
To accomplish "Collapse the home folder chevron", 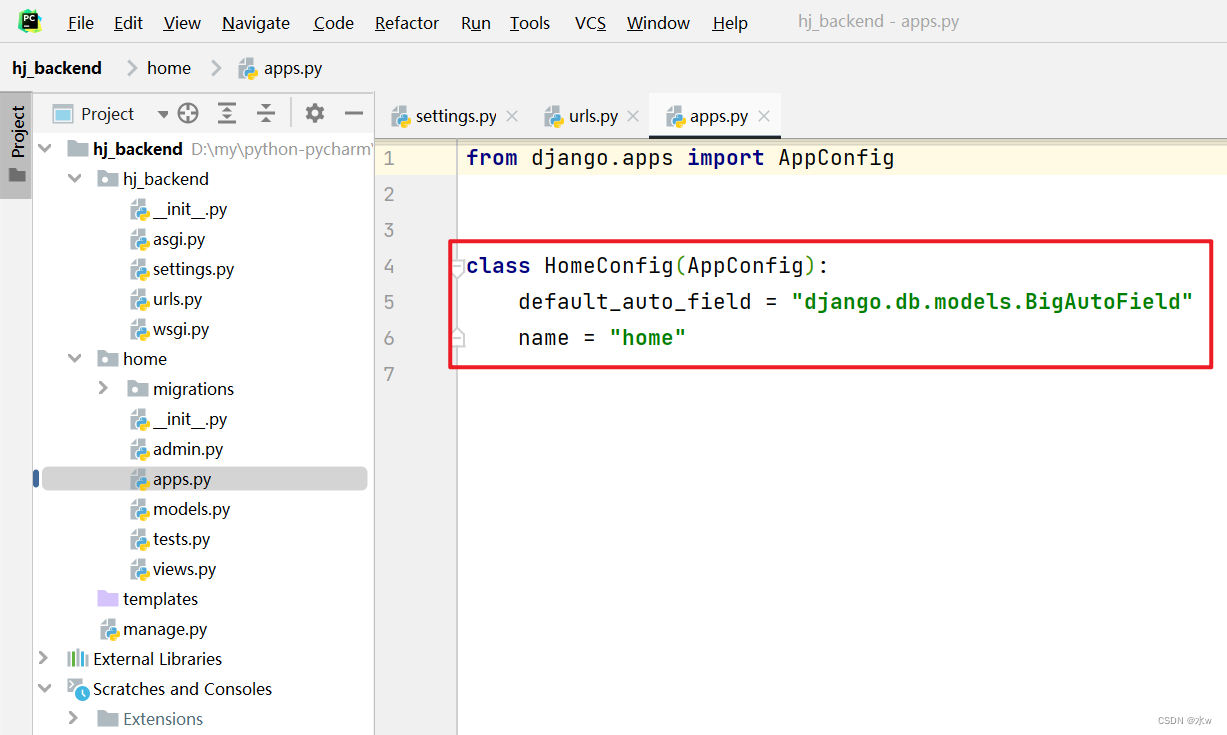I will (x=74, y=358).
